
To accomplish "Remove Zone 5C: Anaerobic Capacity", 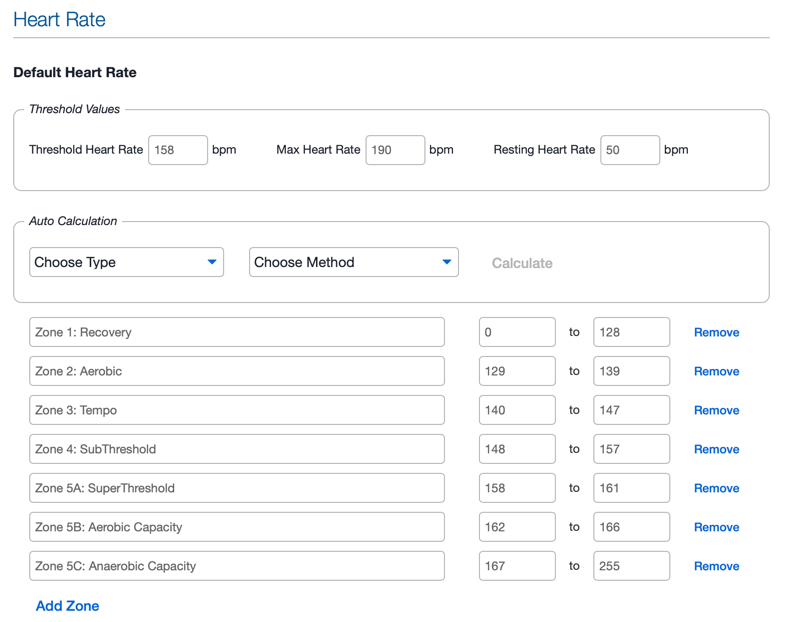I will [716, 566].
